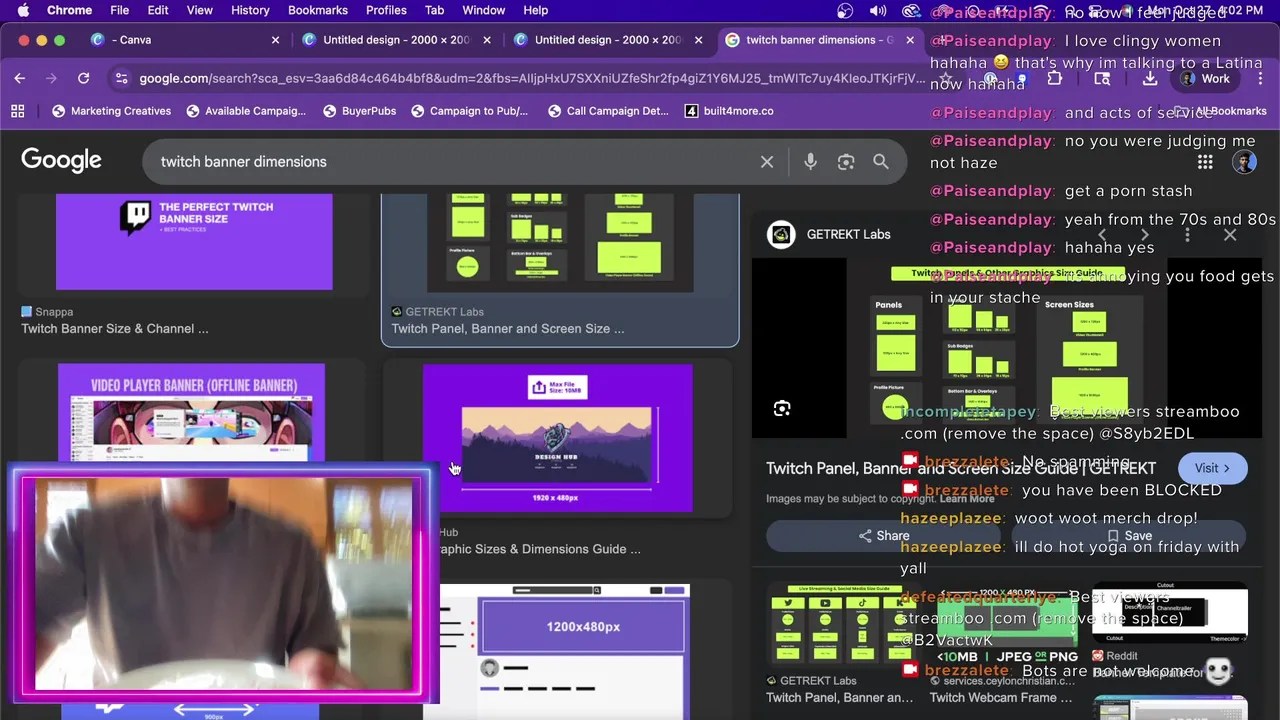Open the preview panel more options menu
Viewport: 1280px width, 720px height.
coord(1187,235)
